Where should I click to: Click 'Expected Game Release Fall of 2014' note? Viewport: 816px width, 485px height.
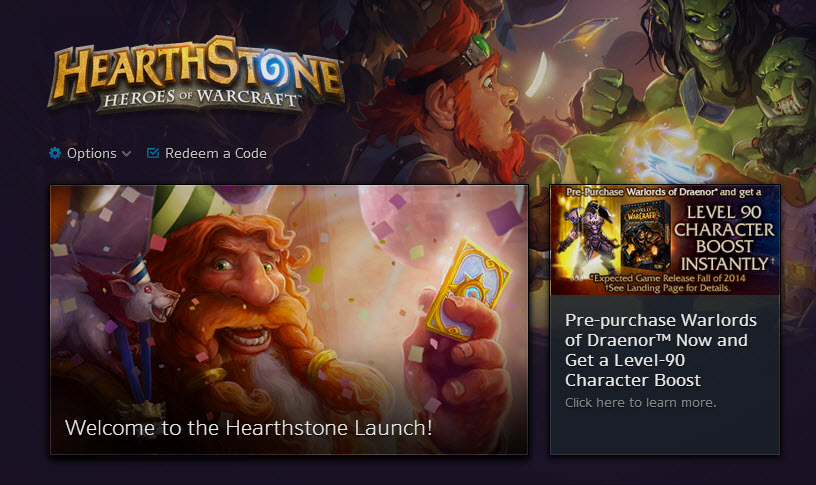coord(668,278)
